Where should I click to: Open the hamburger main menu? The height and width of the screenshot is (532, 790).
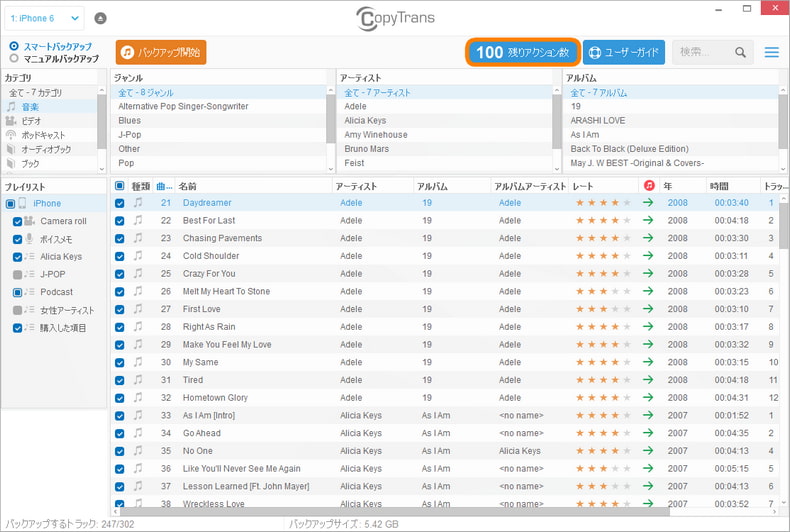tap(771, 52)
